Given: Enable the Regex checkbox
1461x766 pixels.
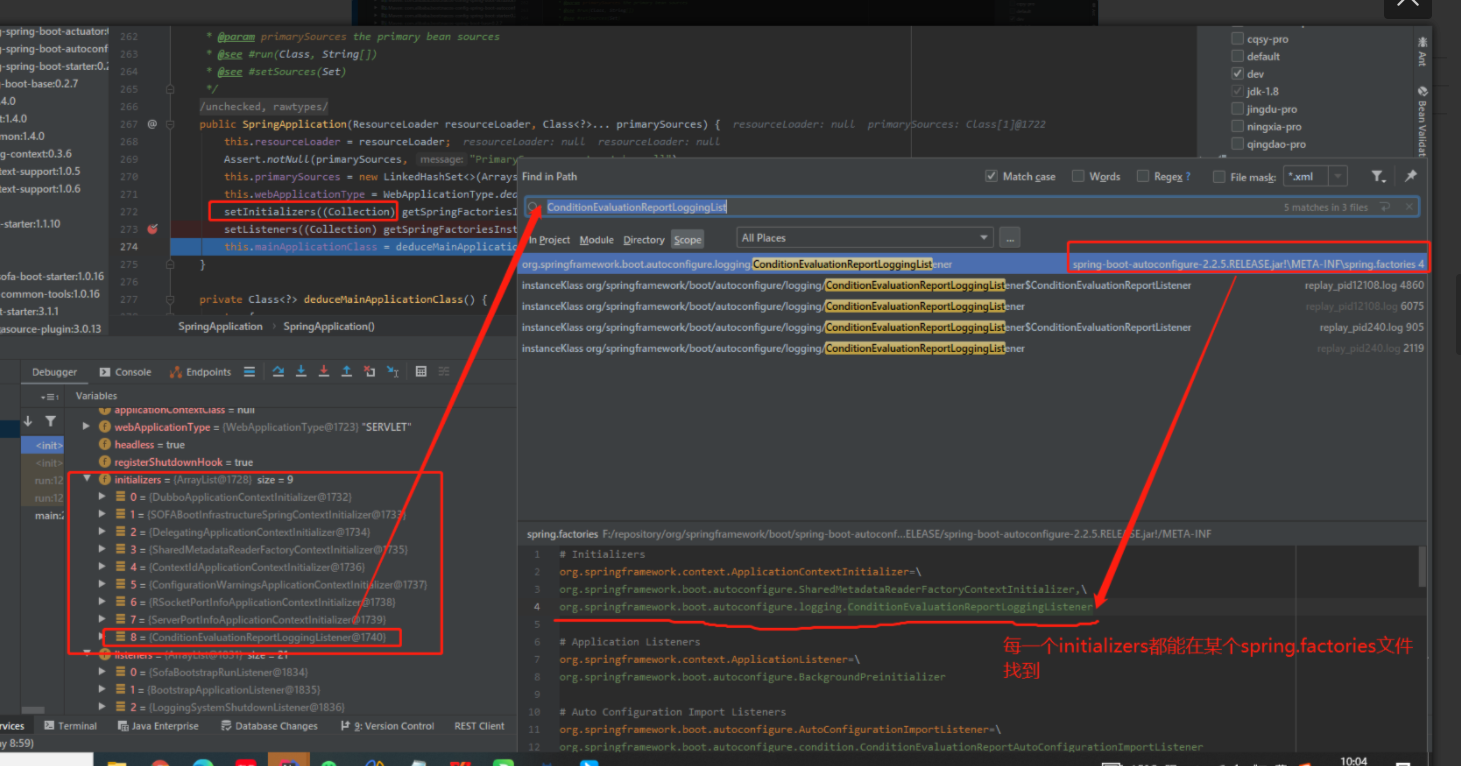Looking at the screenshot, I should pyautogui.click(x=1143, y=176).
